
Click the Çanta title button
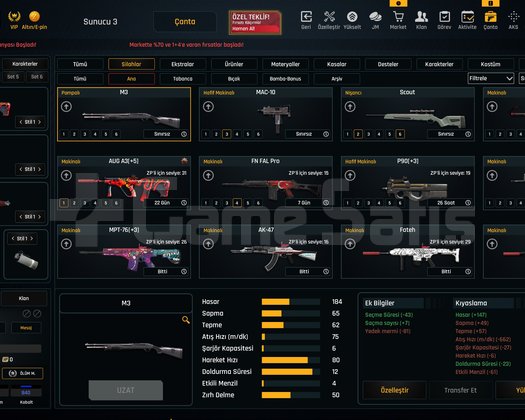coord(185,22)
